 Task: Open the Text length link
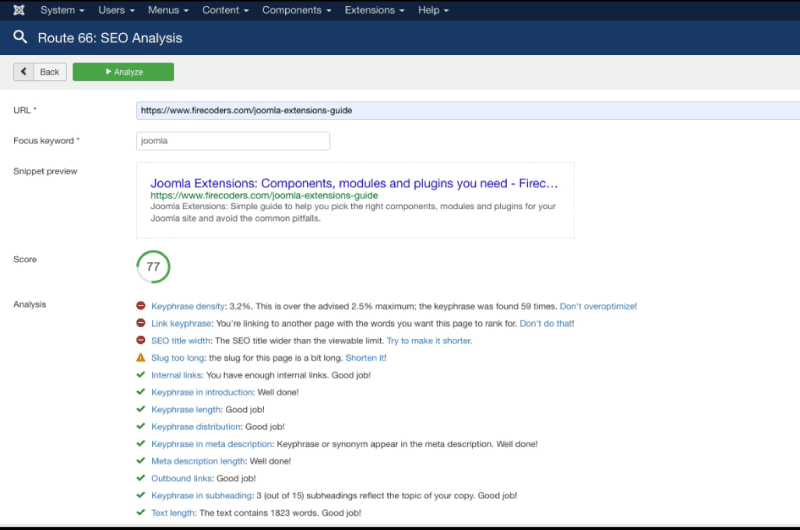tap(173, 513)
